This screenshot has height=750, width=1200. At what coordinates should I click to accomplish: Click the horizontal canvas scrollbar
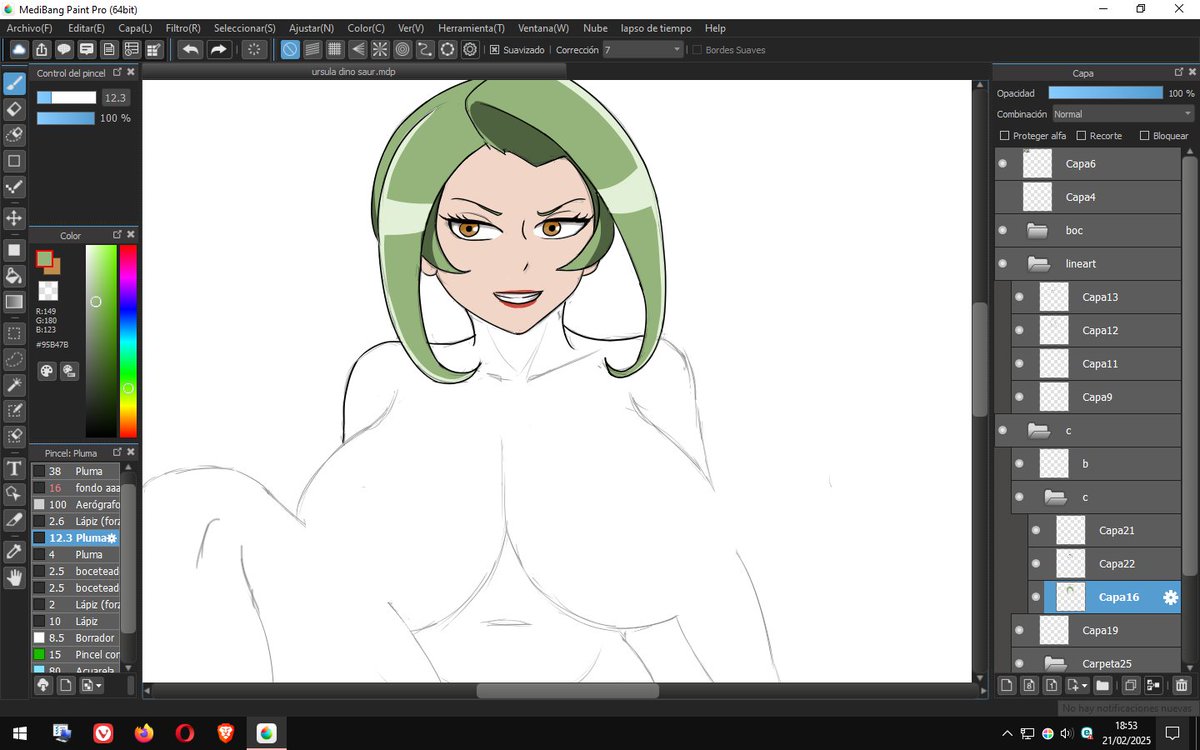567,691
